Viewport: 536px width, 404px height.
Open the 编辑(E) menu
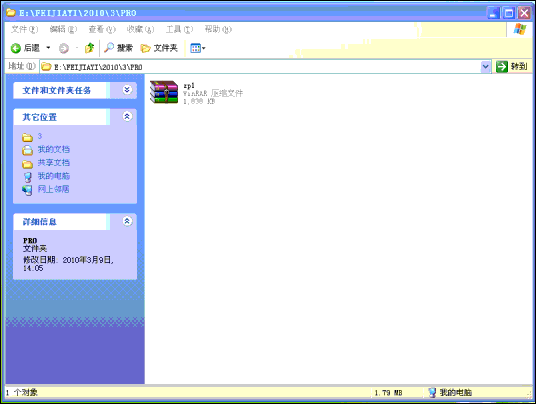click(63, 29)
